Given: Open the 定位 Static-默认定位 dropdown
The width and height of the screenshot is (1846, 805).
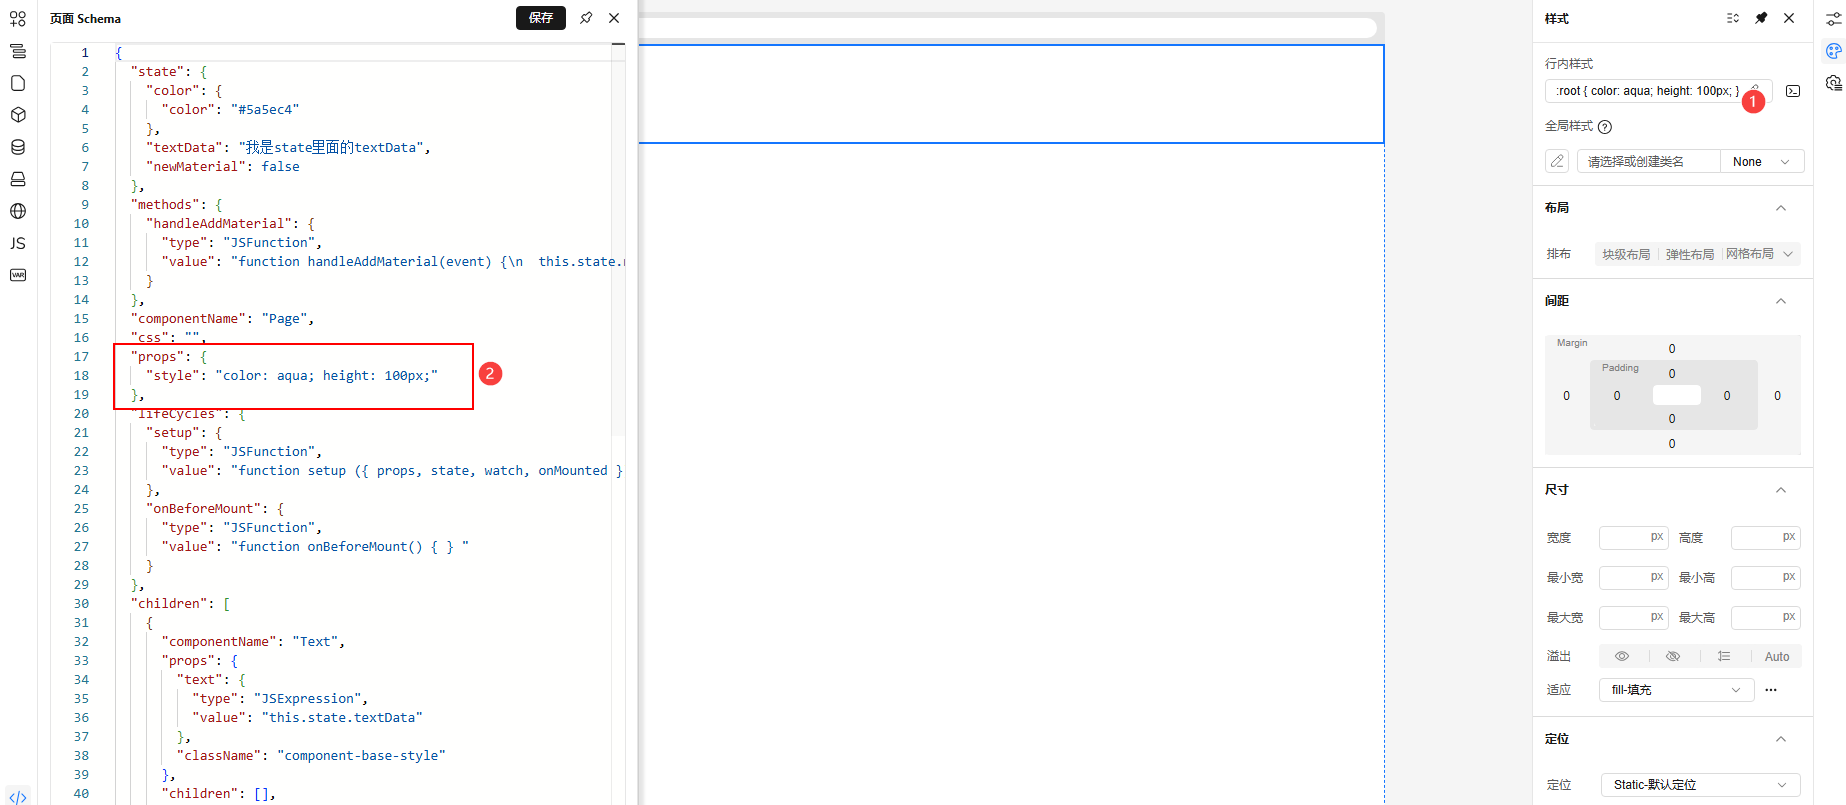Looking at the screenshot, I should (1699, 785).
